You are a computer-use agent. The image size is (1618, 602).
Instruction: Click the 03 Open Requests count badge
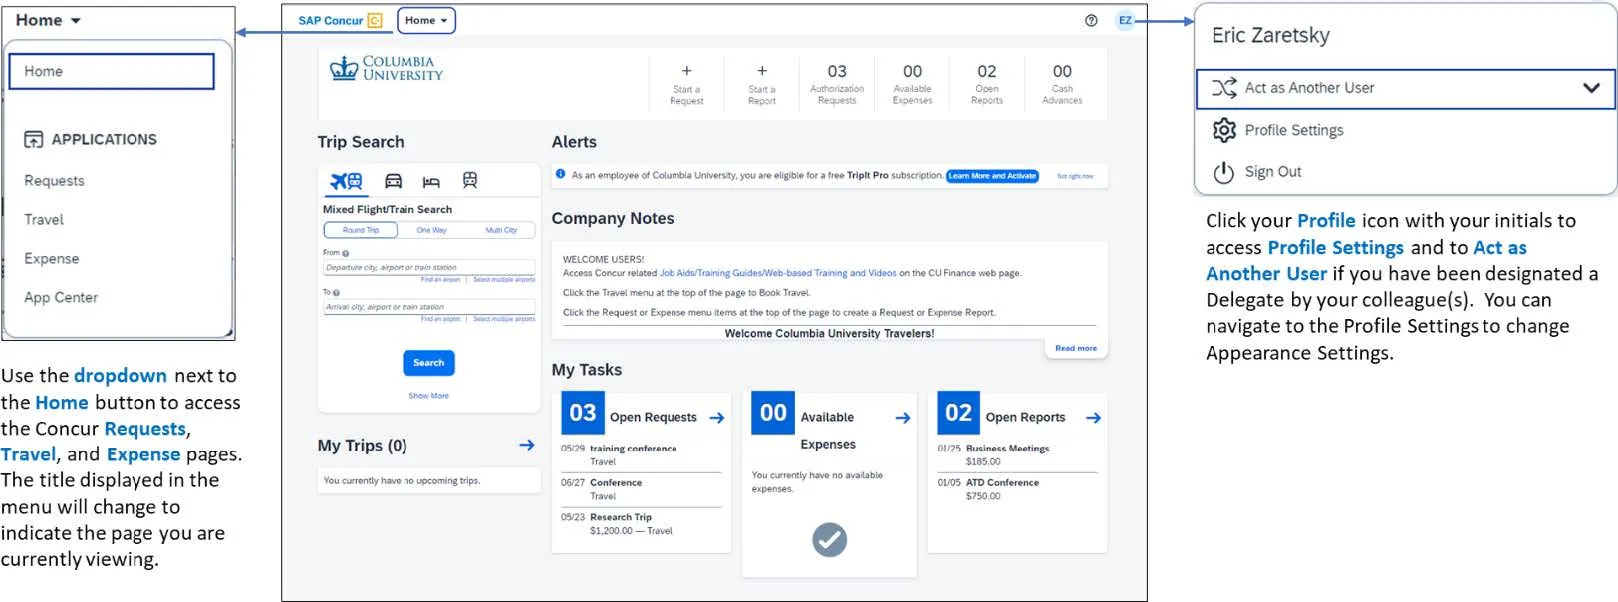click(x=583, y=413)
